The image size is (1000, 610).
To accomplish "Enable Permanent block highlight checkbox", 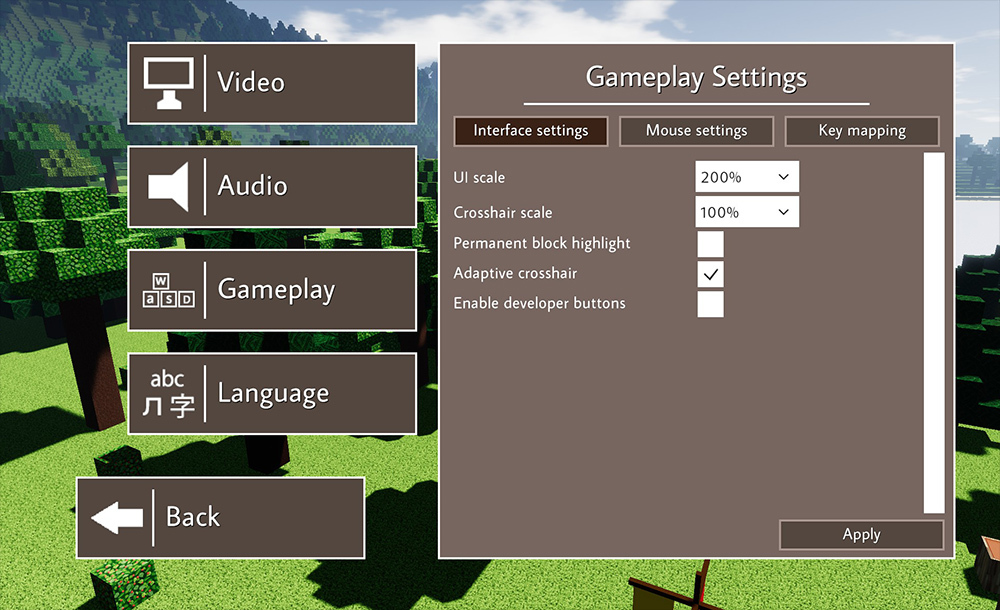I will click(710, 244).
